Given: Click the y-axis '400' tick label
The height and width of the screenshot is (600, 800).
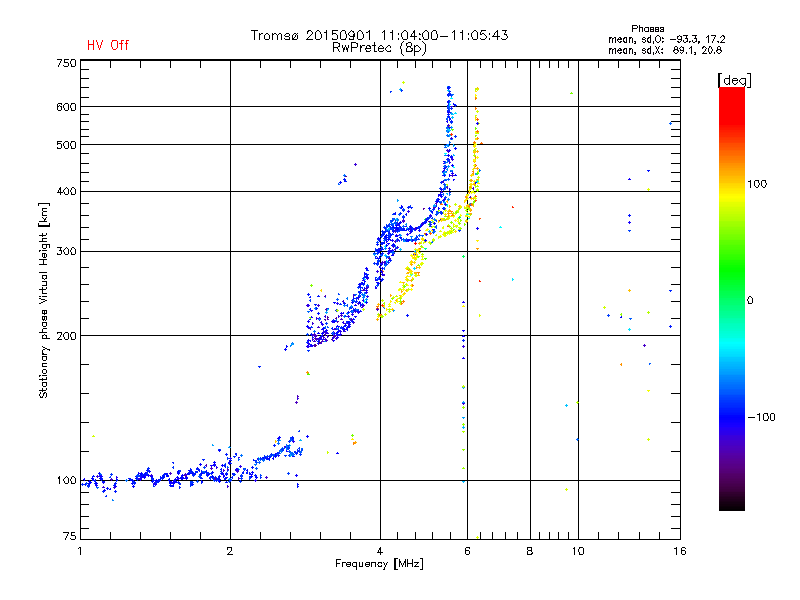Looking at the screenshot, I should tap(66, 192).
